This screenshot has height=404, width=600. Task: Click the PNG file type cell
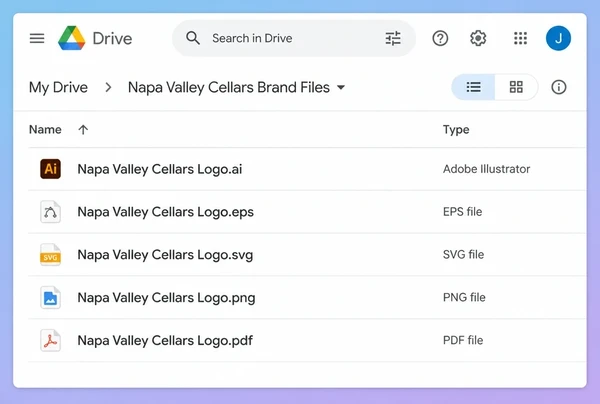click(464, 297)
